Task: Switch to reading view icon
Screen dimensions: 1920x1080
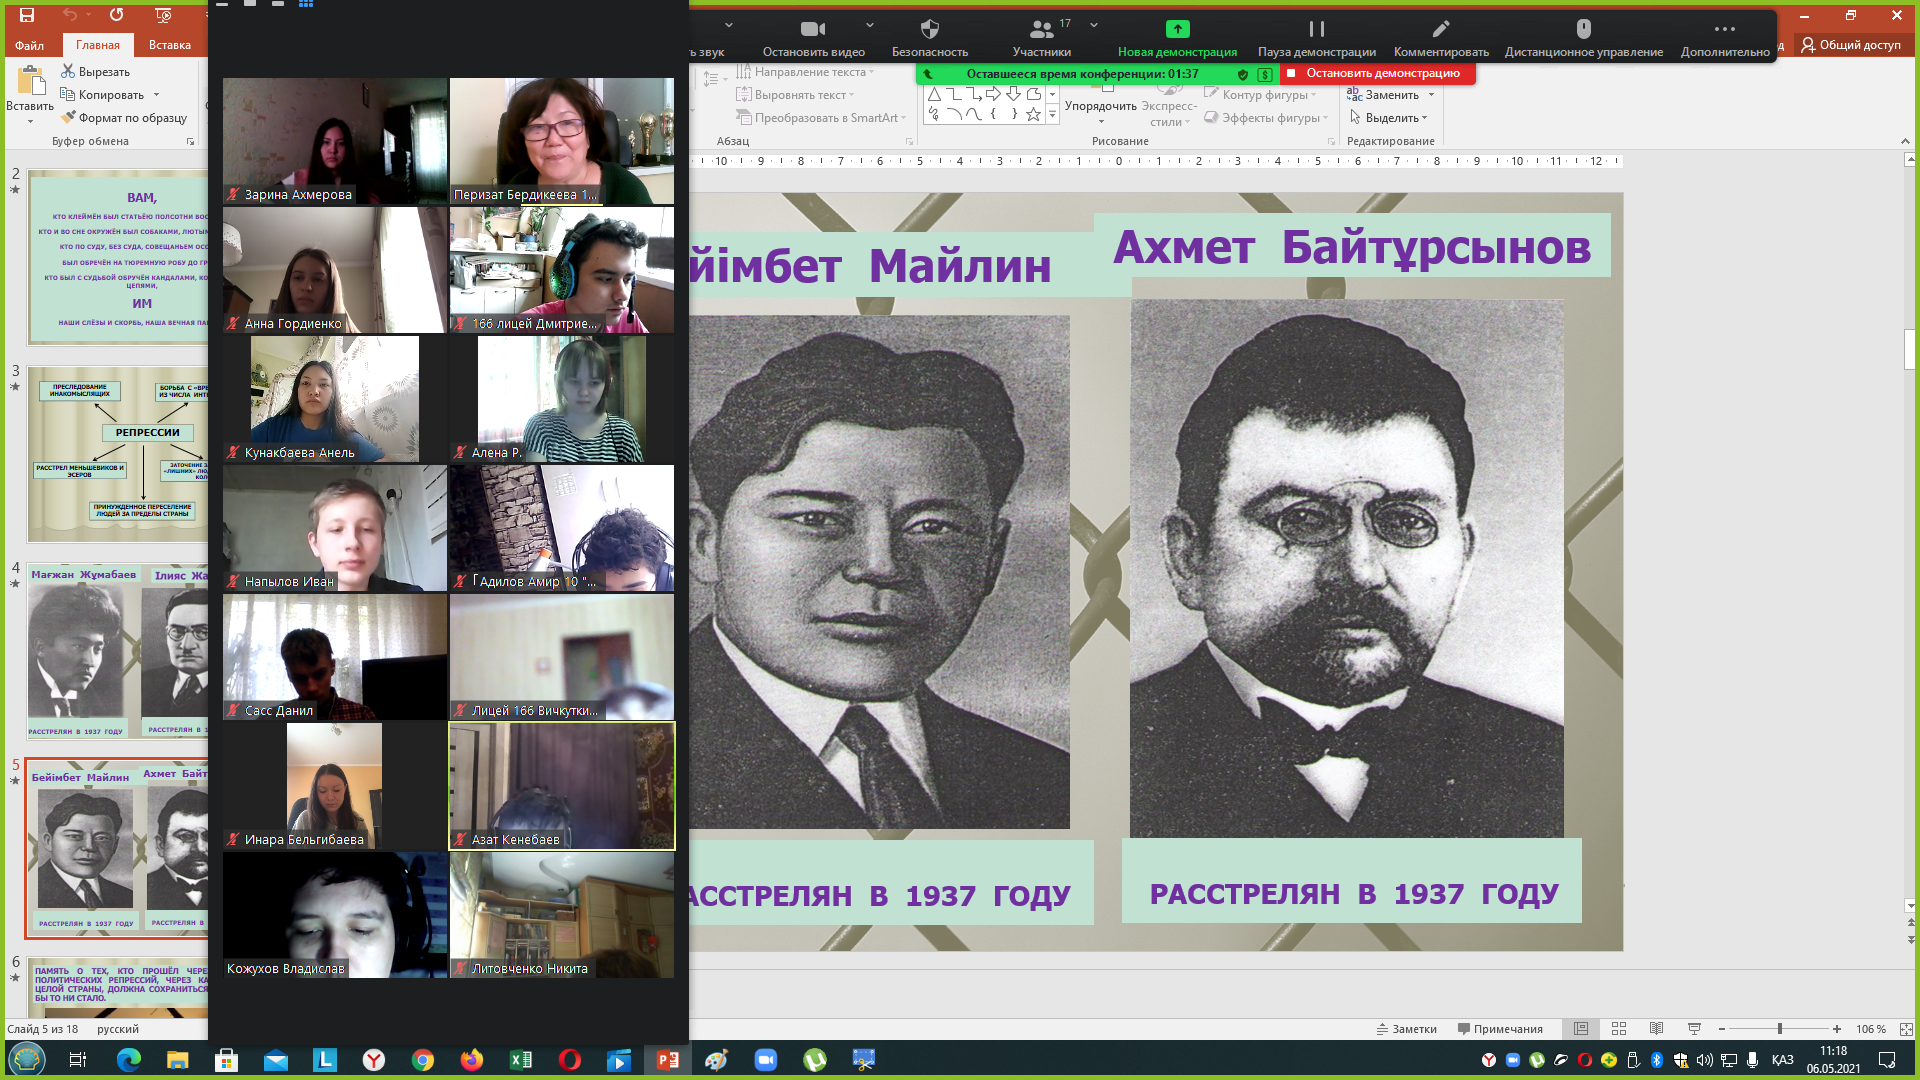Action: (1656, 1029)
